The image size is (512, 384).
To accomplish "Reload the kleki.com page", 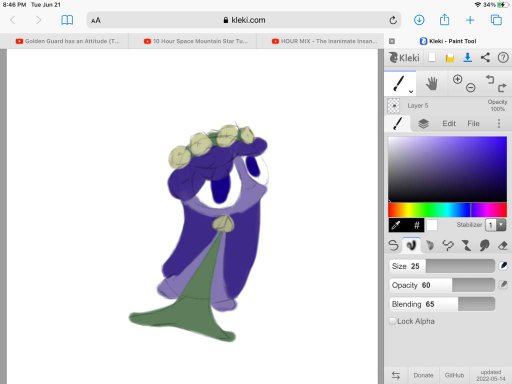I will click(393, 20).
